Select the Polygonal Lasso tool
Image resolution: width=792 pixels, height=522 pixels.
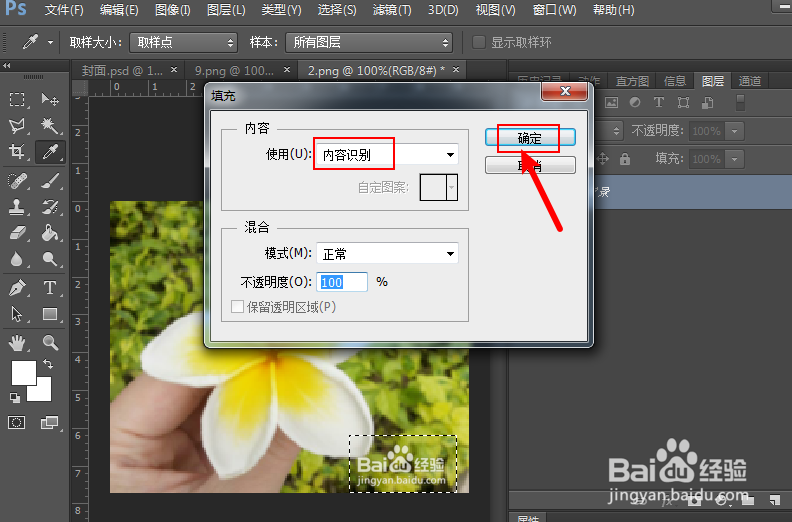(x=17, y=125)
